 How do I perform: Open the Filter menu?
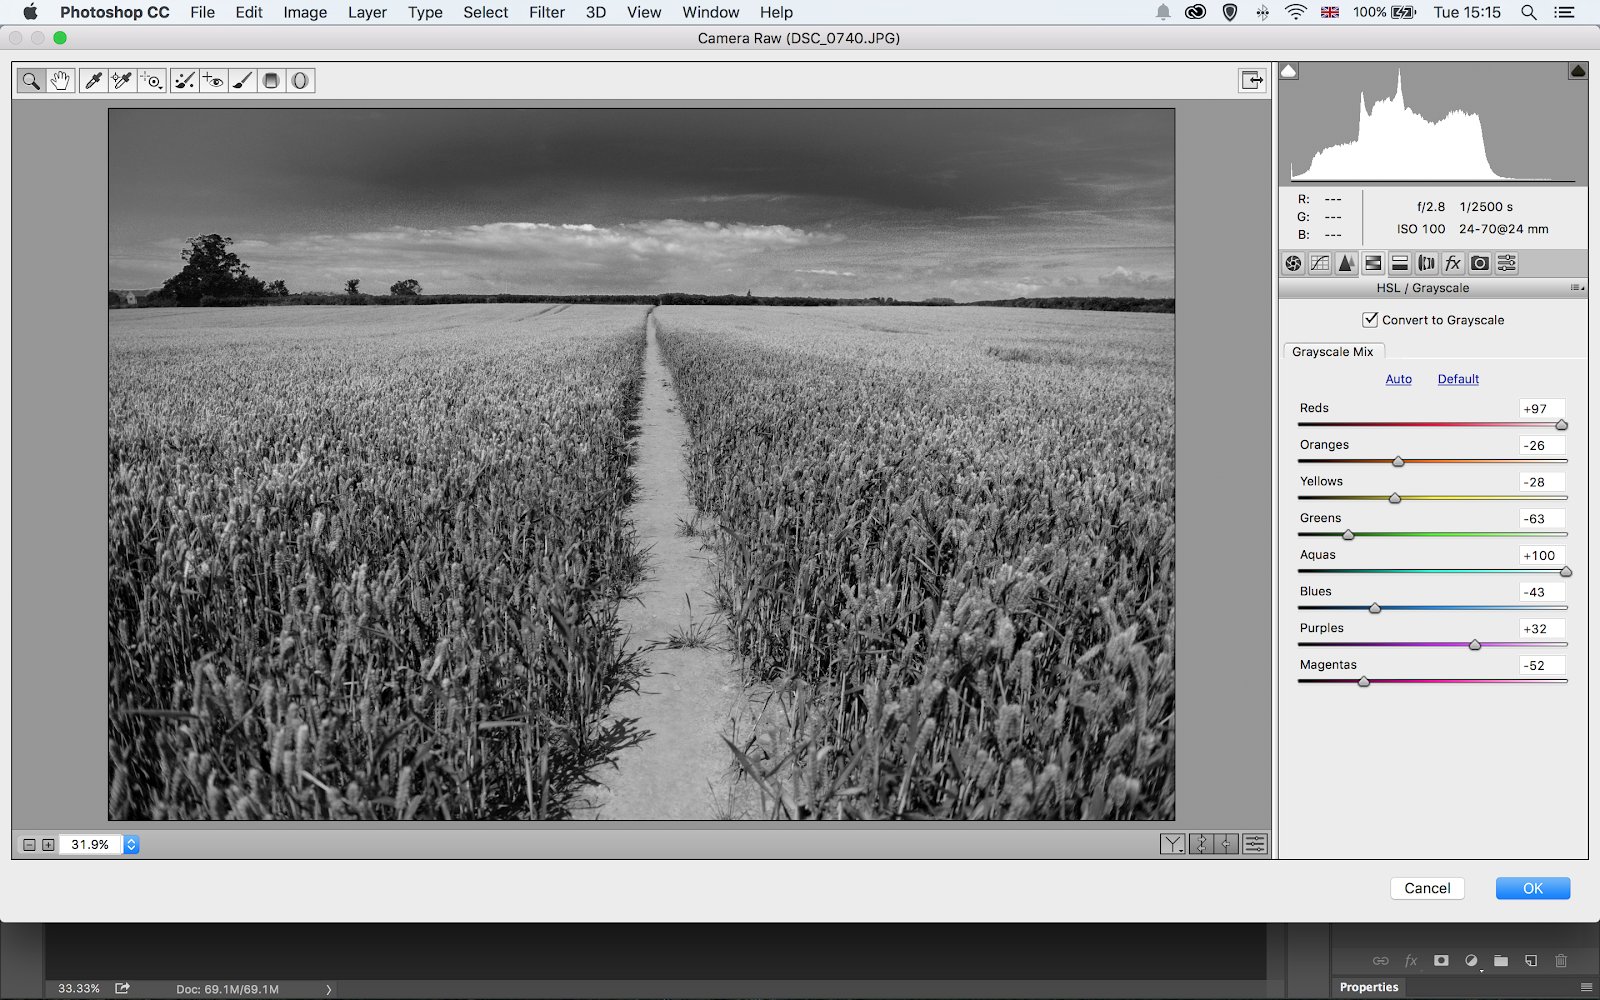546,12
